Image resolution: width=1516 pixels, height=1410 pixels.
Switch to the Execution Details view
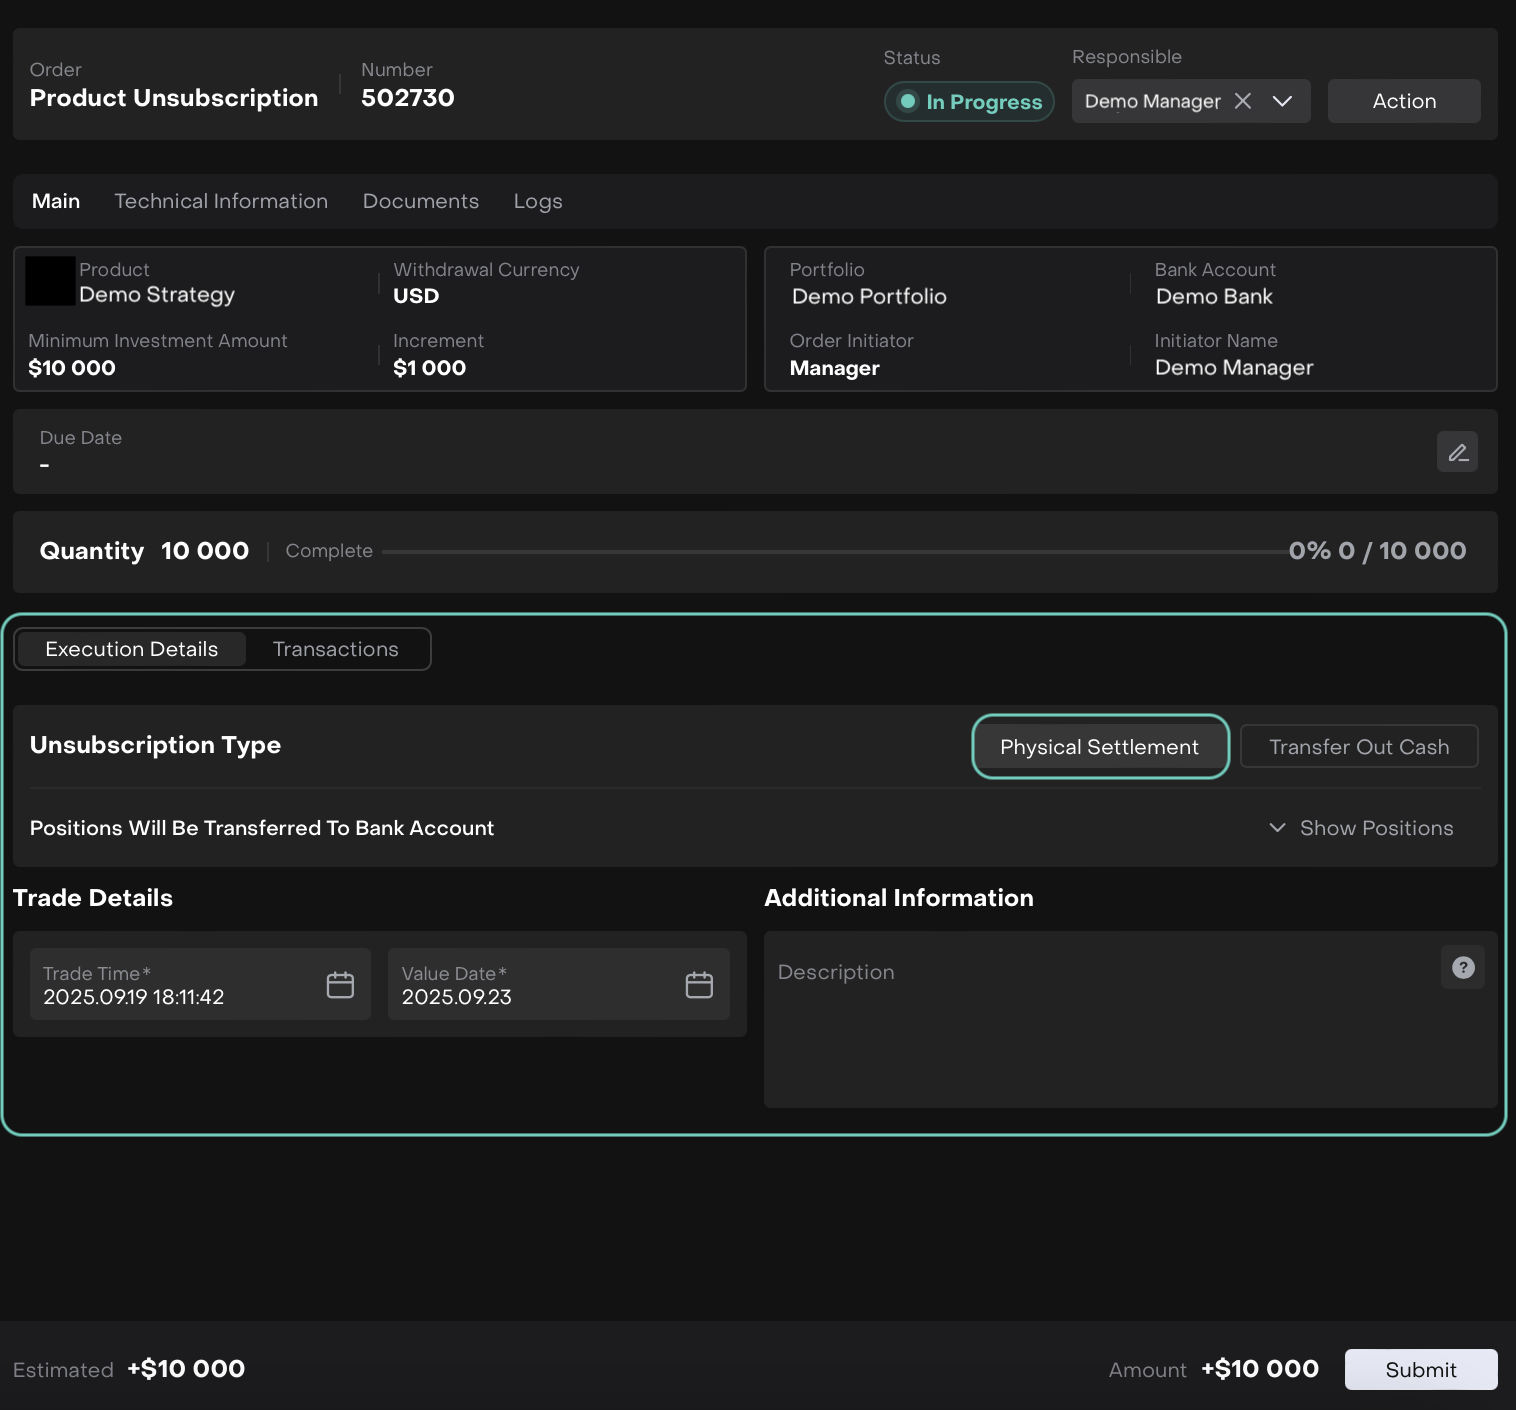[x=132, y=649]
